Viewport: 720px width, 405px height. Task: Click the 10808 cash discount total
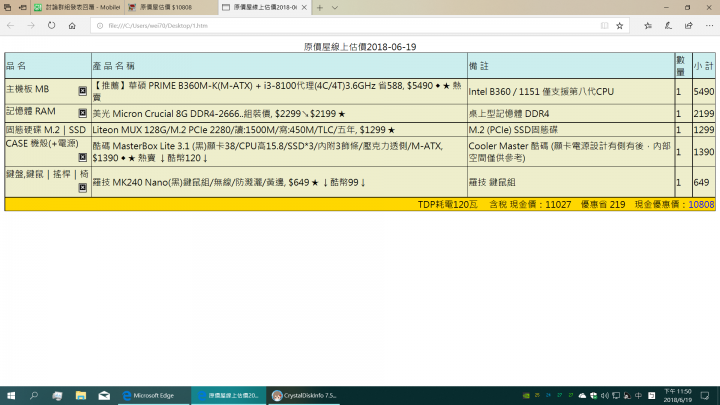tap(701, 204)
